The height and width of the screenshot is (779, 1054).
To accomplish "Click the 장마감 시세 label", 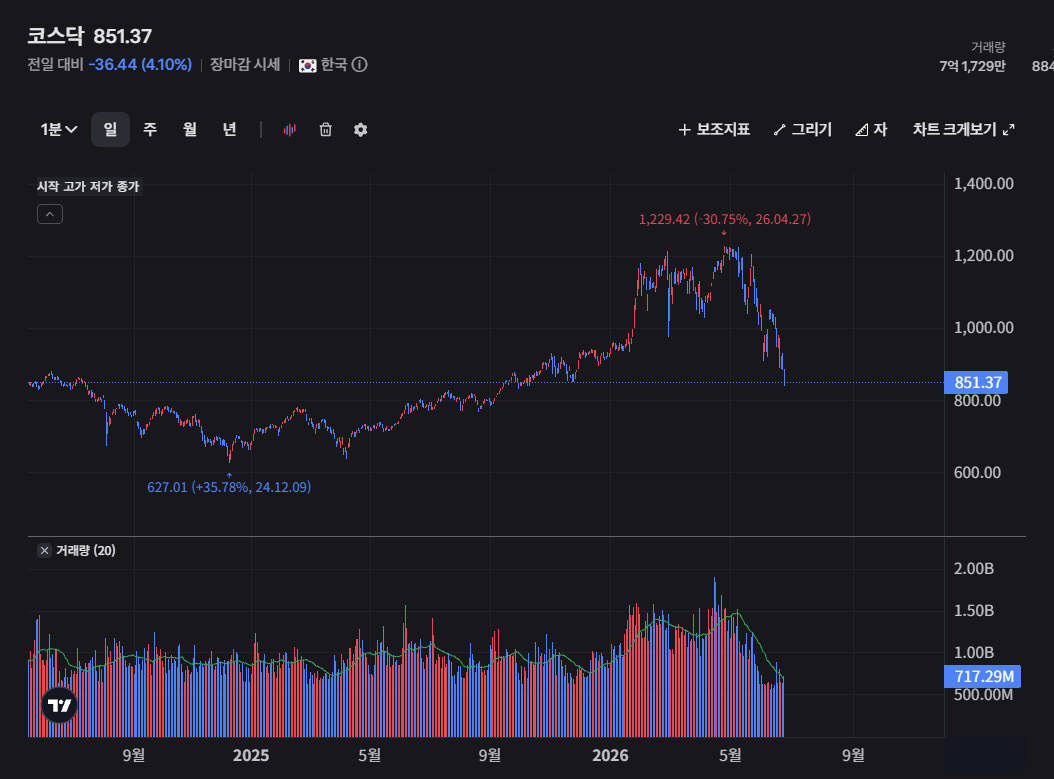I will coord(245,65).
